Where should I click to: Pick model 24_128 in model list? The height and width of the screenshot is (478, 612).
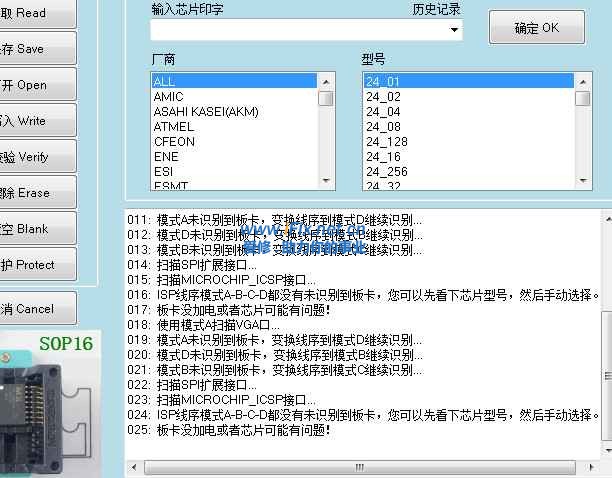[x=386, y=142]
